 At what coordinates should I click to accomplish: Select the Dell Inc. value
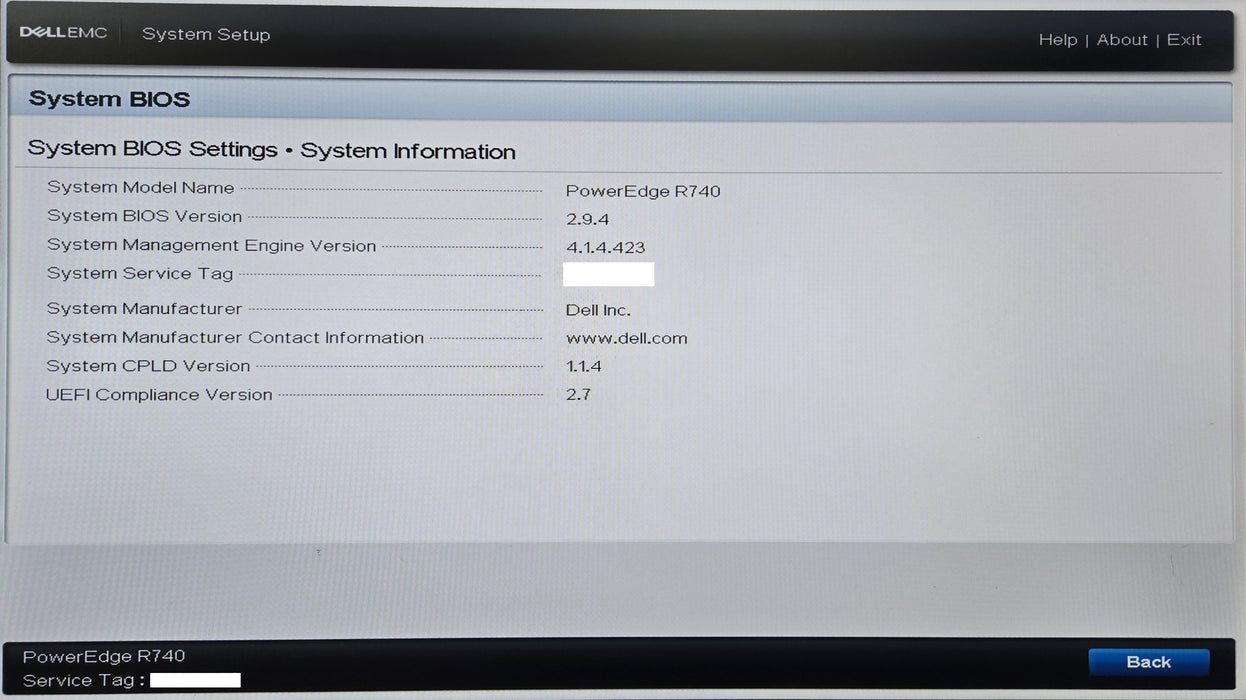tap(598, 310)
